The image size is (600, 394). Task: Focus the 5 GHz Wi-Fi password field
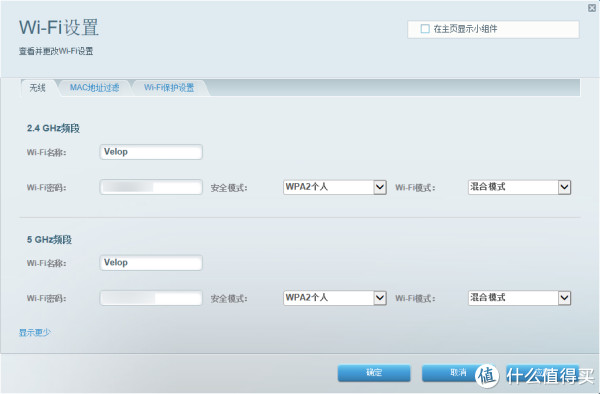[151, 298]
